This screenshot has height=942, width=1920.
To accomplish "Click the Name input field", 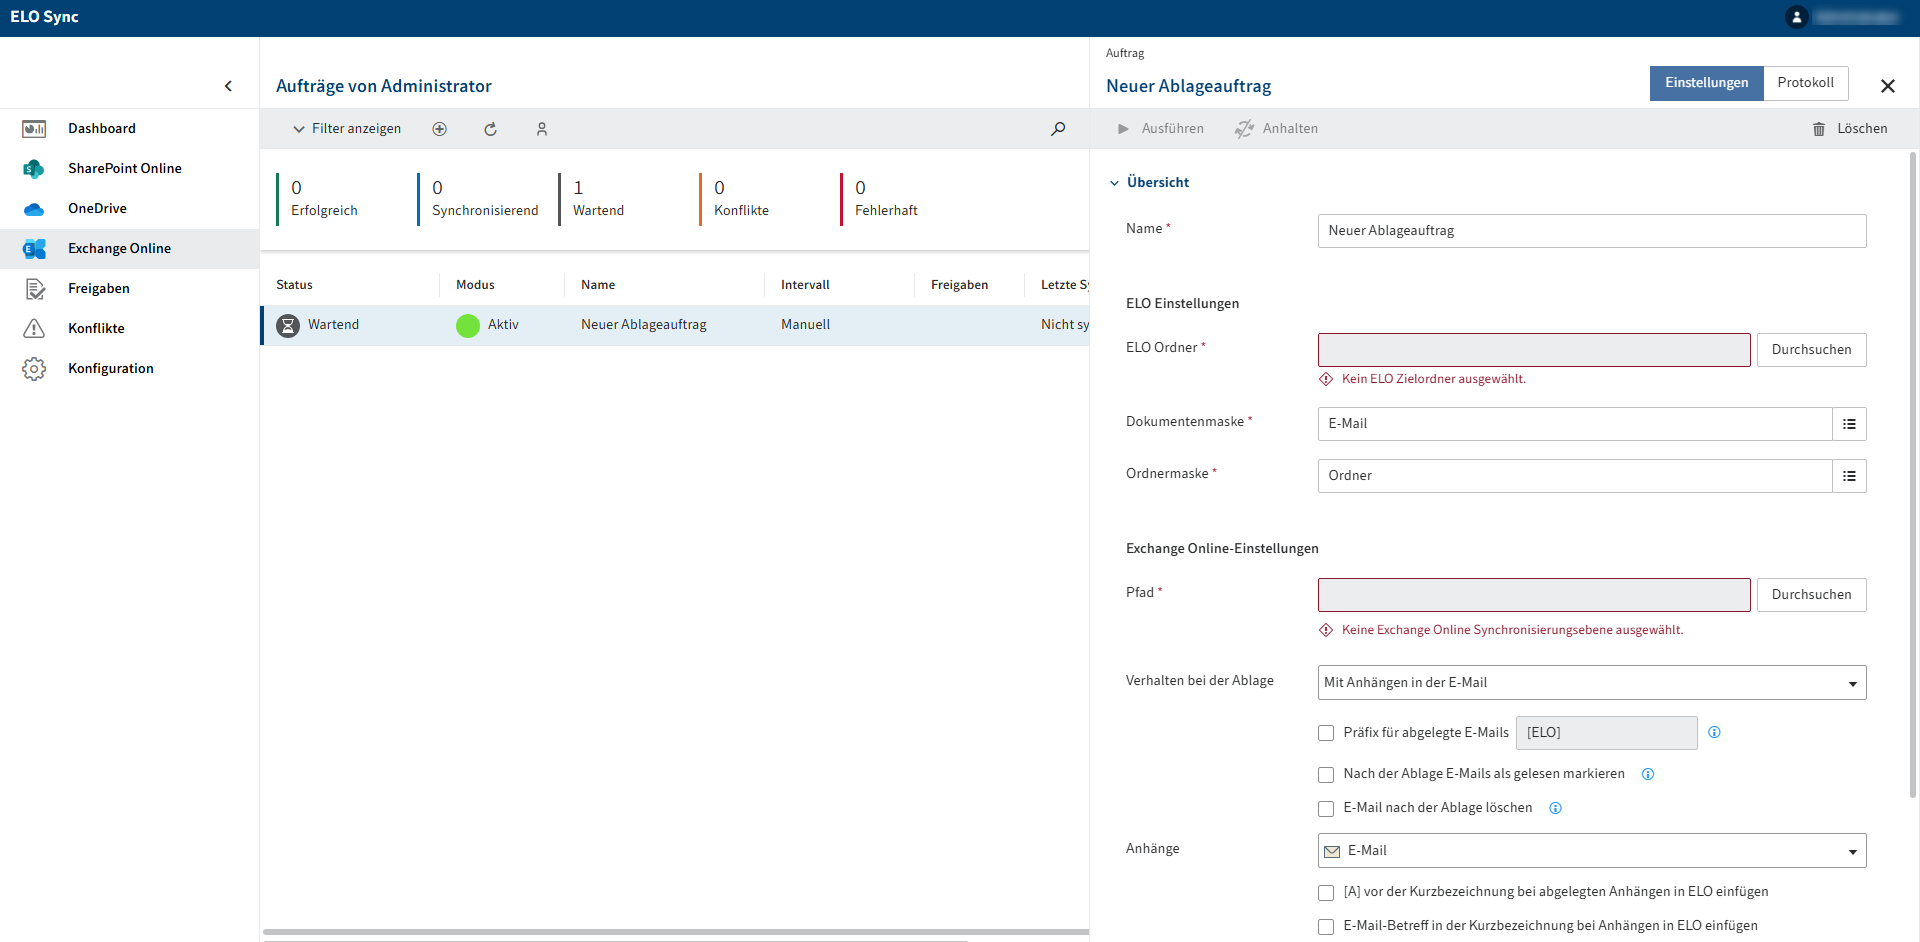I will click(x=1592, y=231).
